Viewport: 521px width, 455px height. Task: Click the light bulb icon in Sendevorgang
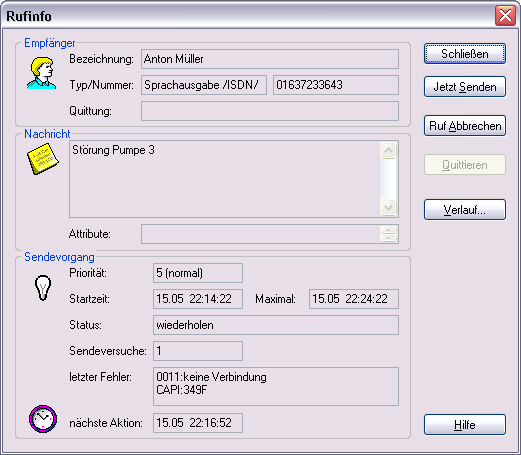click(x=43, y=288)
